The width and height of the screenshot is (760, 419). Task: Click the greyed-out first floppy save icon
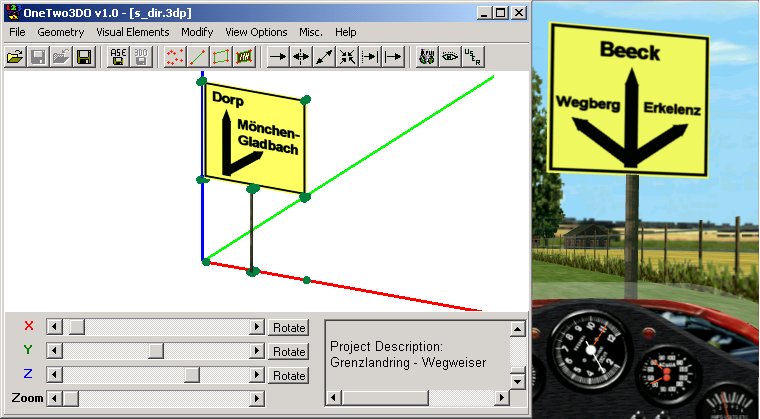point(38,57)
